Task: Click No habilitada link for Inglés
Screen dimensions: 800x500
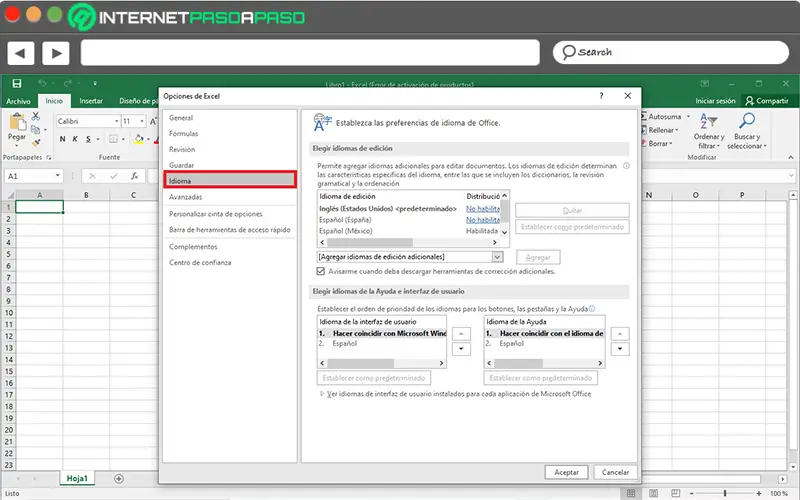Action: click(x=483, y=209)
